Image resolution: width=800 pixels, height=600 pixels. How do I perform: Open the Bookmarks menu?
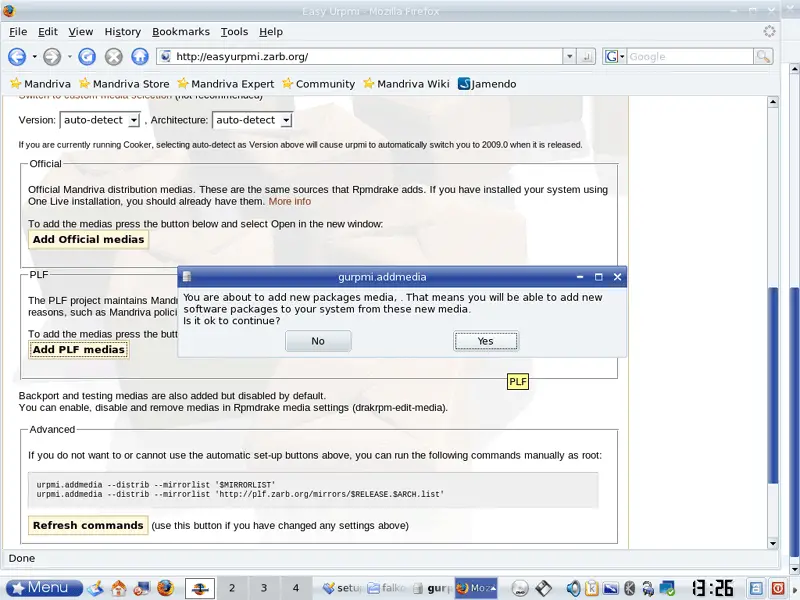tap(181, 32)
